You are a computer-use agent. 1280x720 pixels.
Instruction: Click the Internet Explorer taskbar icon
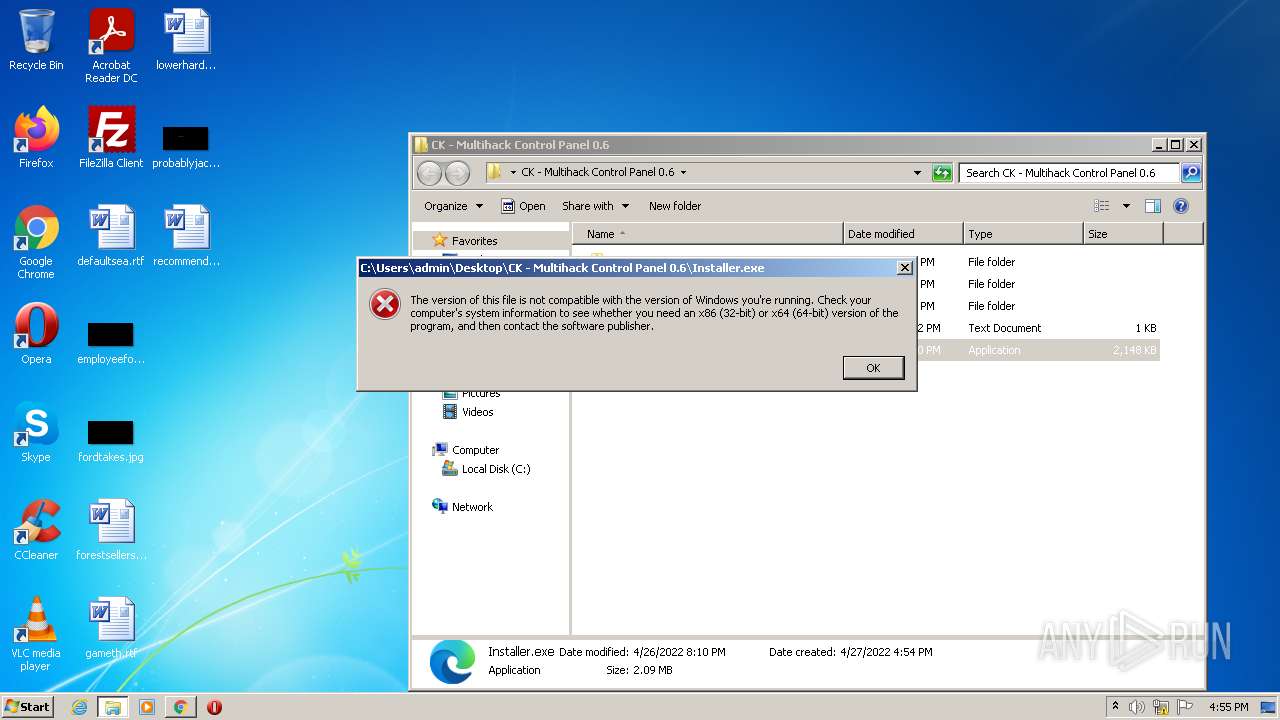pos(80,707)
